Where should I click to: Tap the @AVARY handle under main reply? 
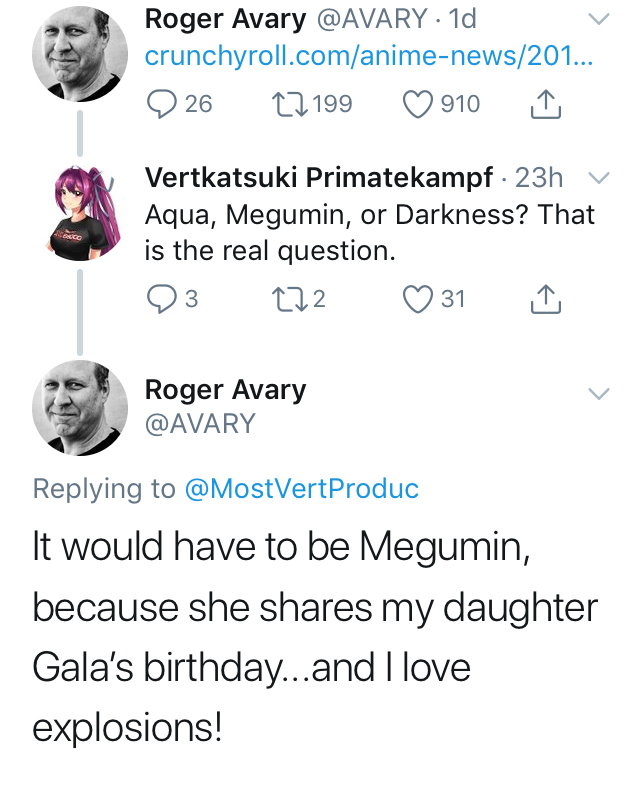200,424
